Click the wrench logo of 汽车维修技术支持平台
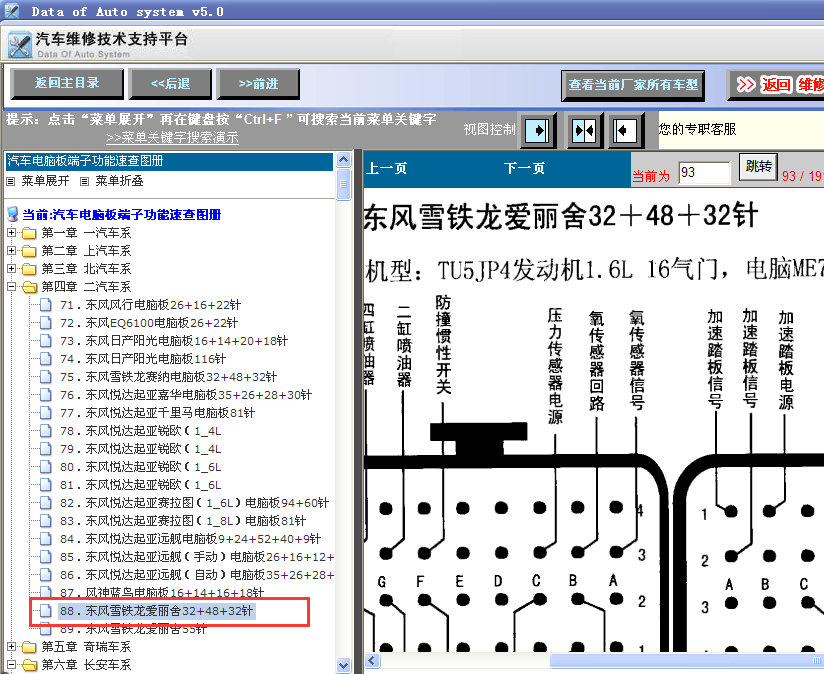 click(x=19, y=46)
